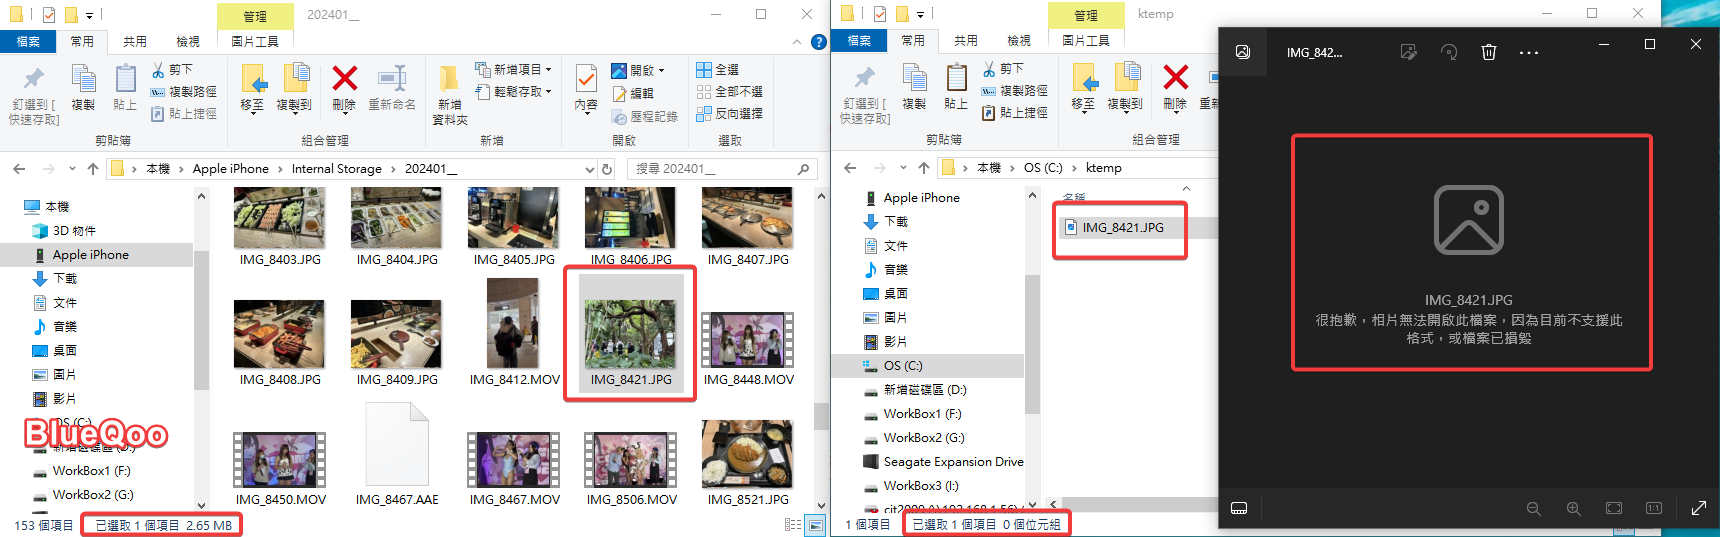Switch to 共用 tab in right Explorer
The width and height of the screenshot is (1720, 537).
(x=965, y=41)
